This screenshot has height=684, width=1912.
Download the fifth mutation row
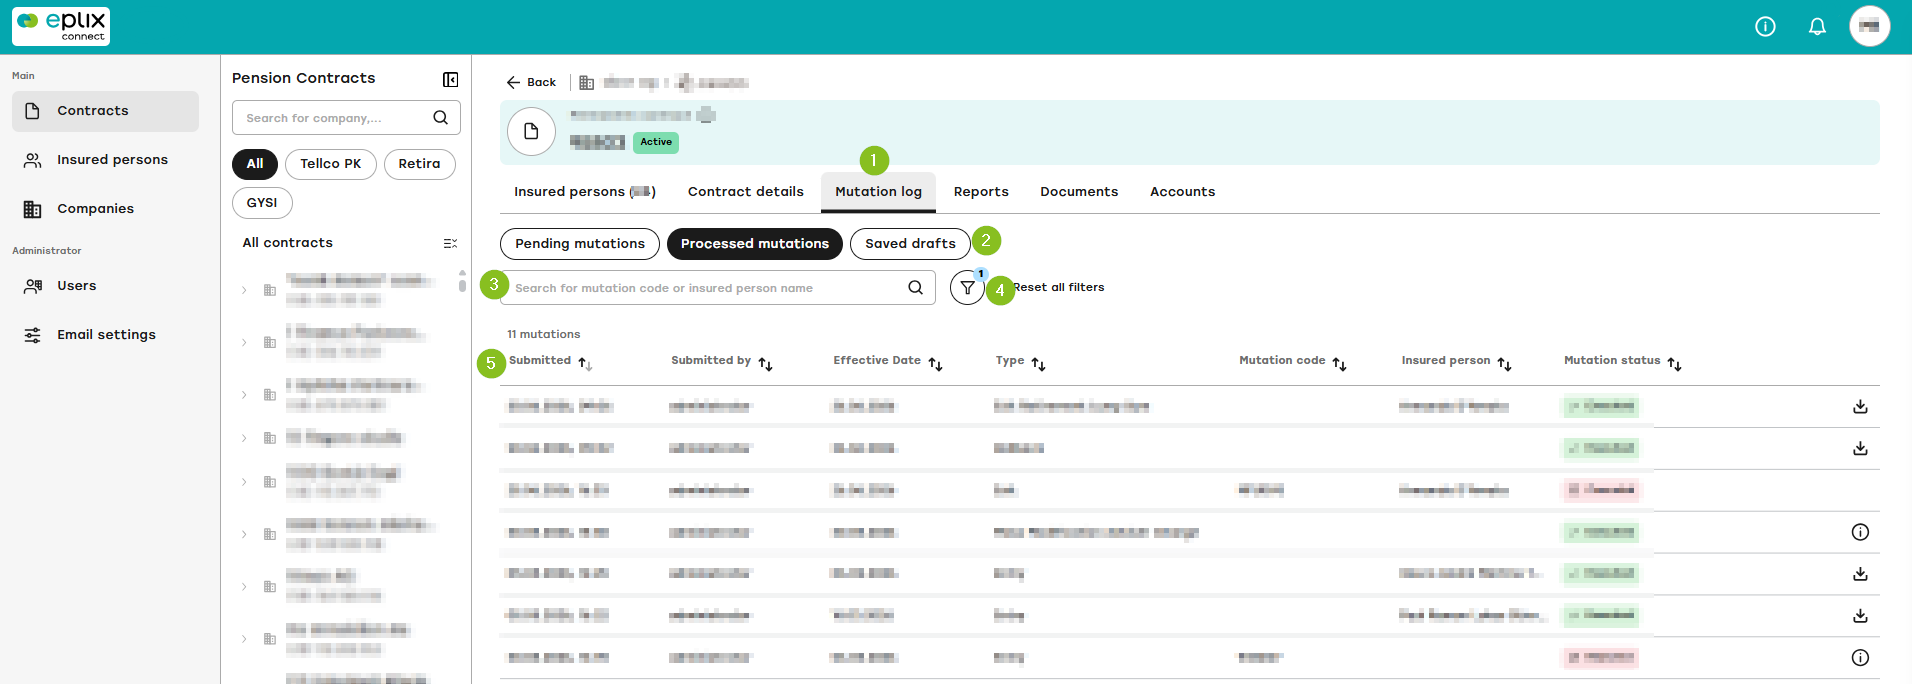pyautogui.click(x=1860, y=574)
